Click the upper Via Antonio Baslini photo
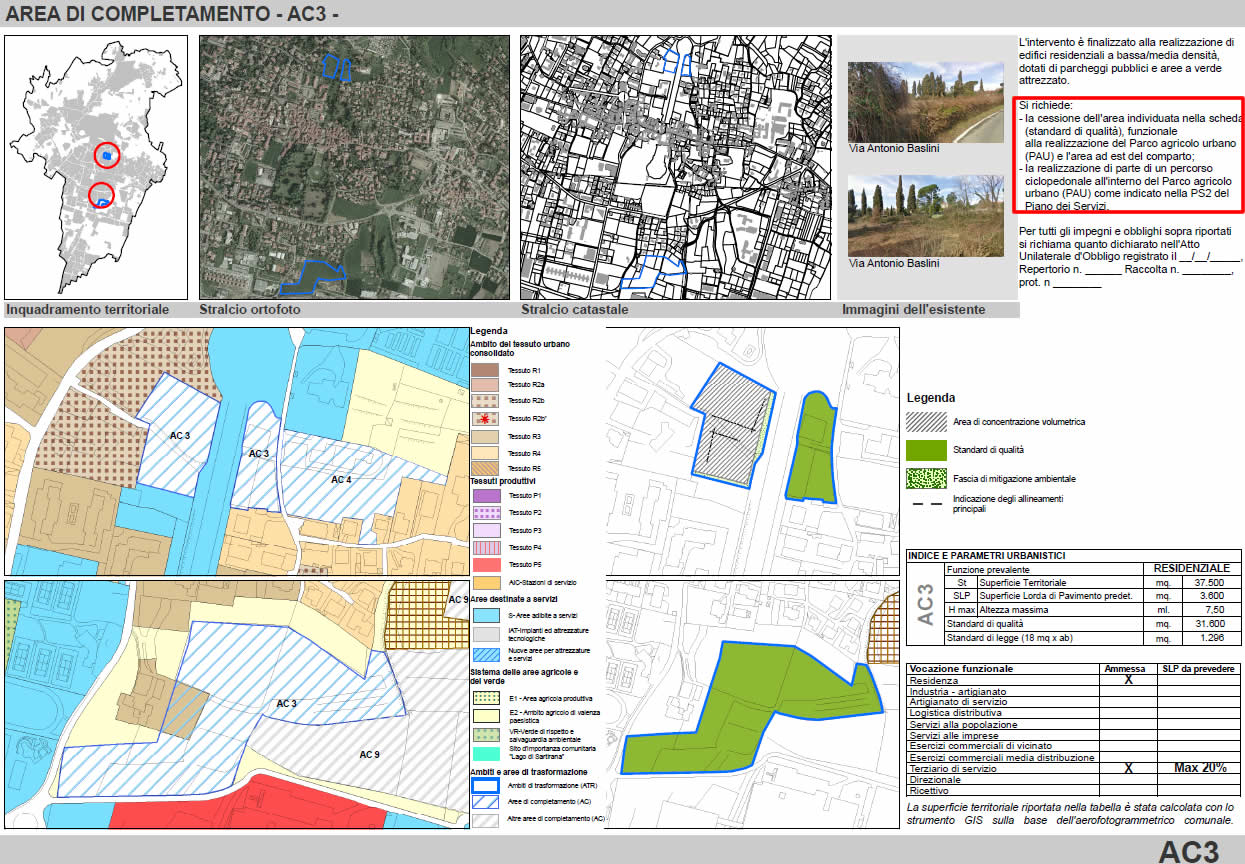Screen dimensions: 1245x864 pyautogui.click(x=926, y=102)
